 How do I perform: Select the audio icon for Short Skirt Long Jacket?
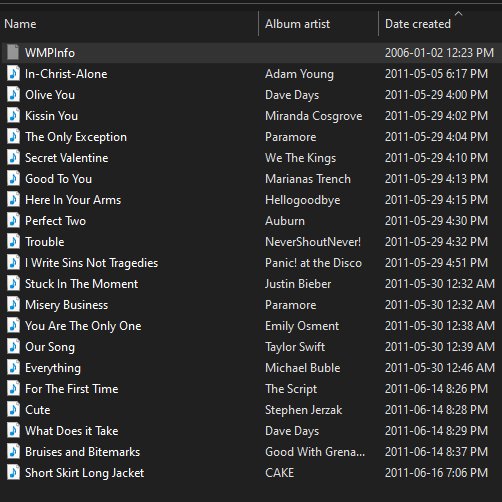13,472
